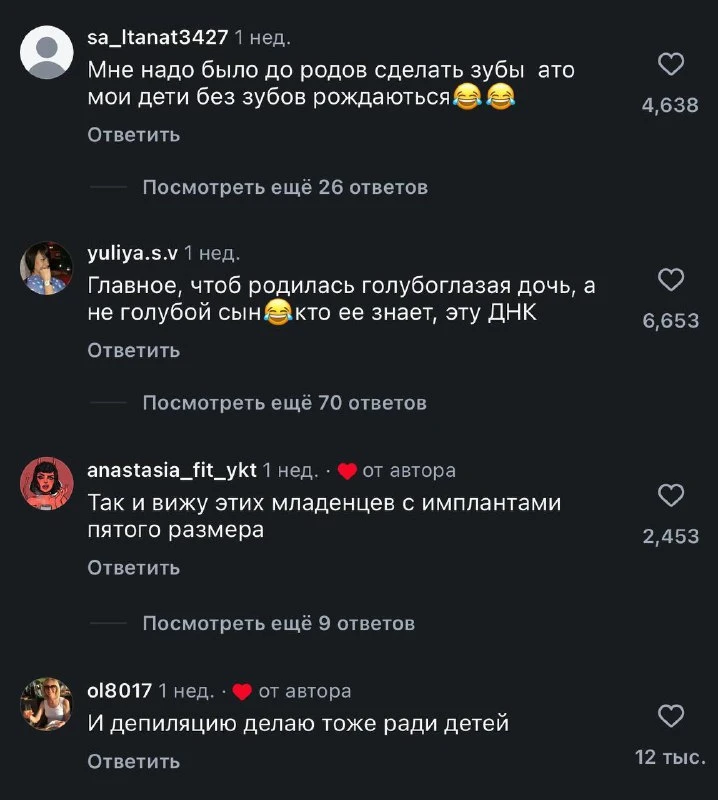
Task: Open ol8017's avatar photo
Action: [x=46, y=704]
